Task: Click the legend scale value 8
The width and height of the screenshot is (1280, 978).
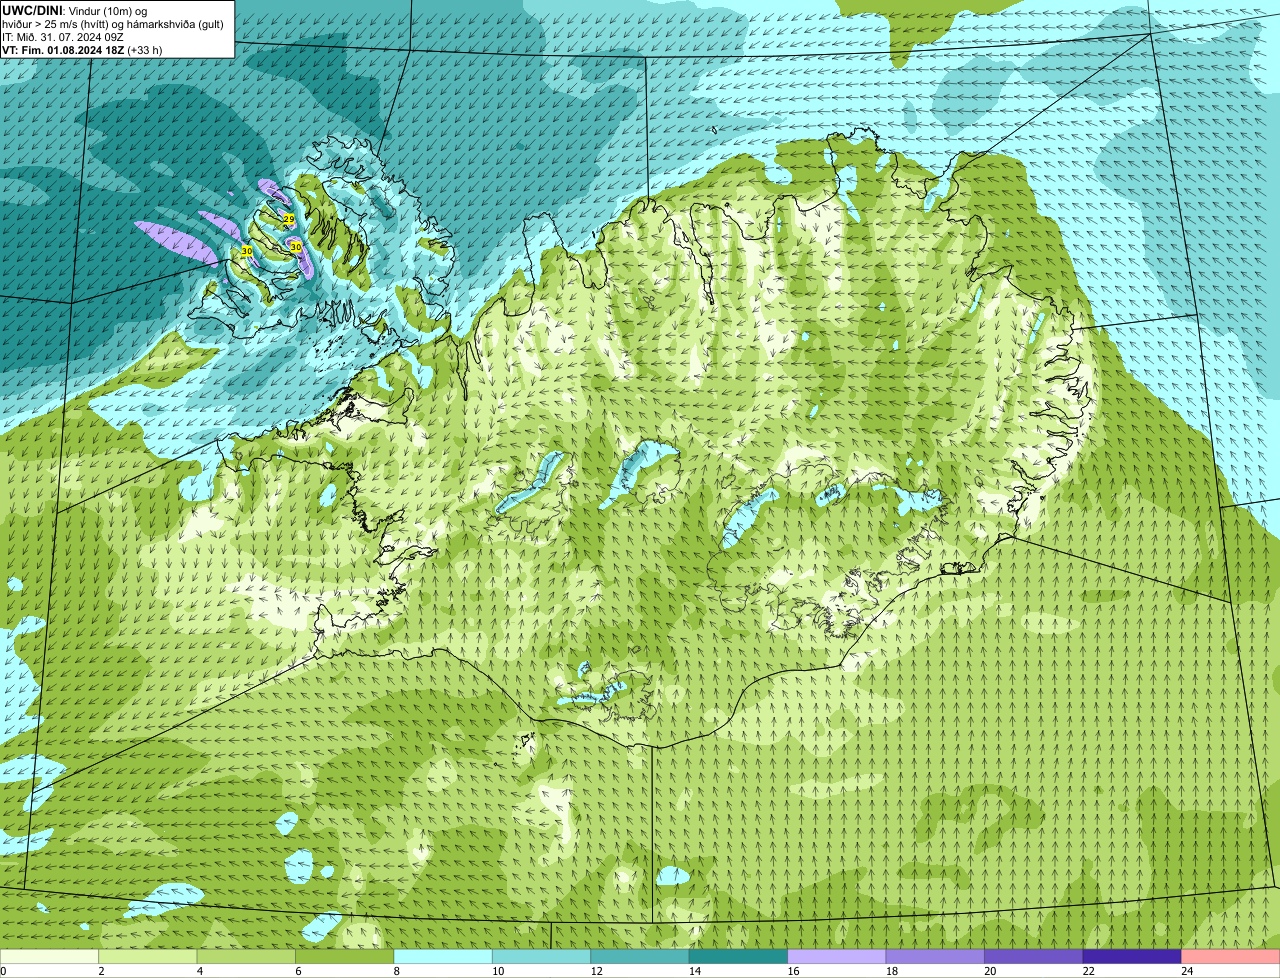Action: pyautogui.click(x=397, y=971)
